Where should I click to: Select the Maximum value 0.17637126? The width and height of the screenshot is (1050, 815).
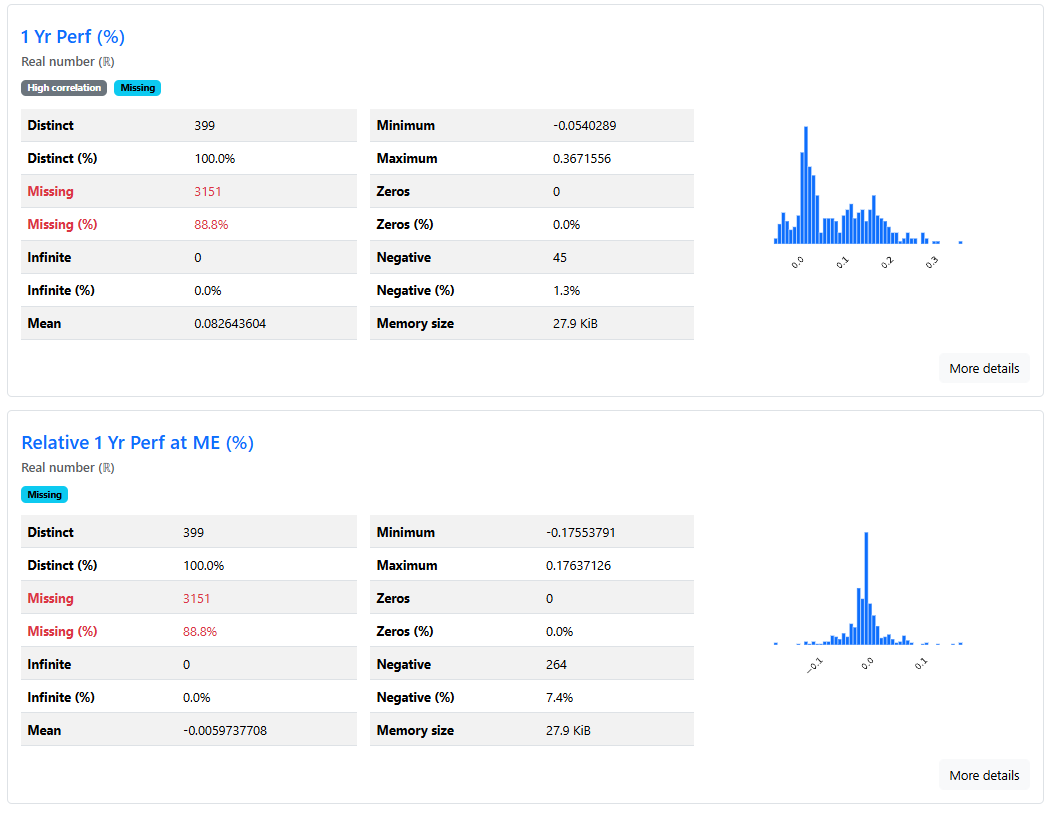tap(578, 566)
